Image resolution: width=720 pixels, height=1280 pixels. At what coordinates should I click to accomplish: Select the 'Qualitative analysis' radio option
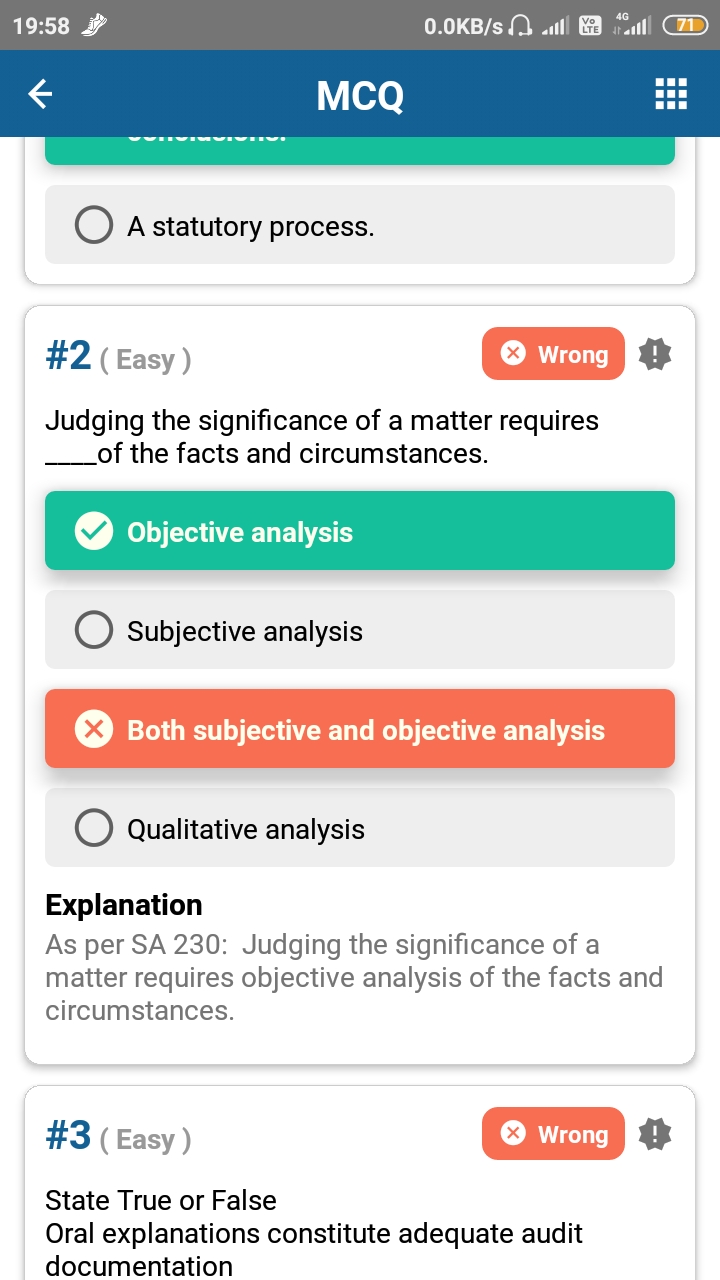(x=94, y=829)
